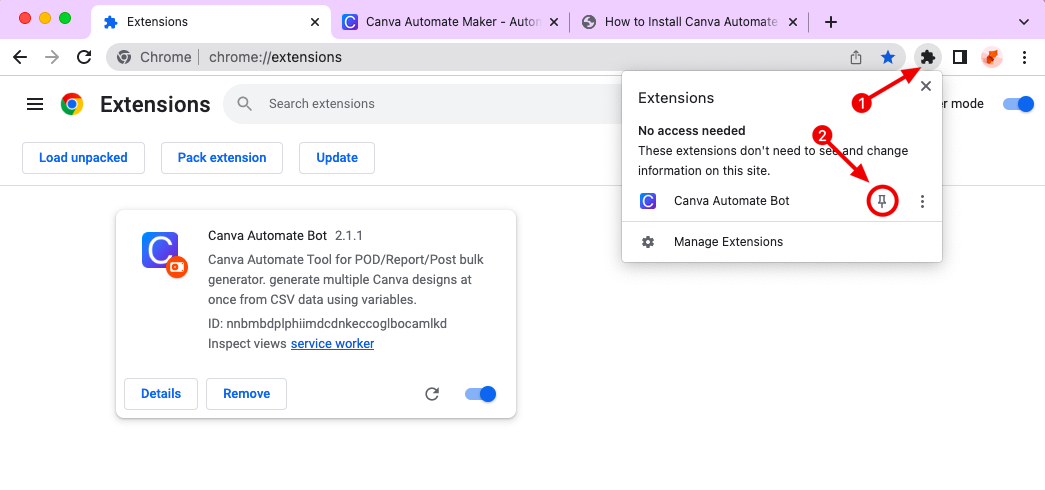The width and height of the screenshot is (1045, 490).
Task: Go back with the back arrow
Action: click(x=20, y=57)
